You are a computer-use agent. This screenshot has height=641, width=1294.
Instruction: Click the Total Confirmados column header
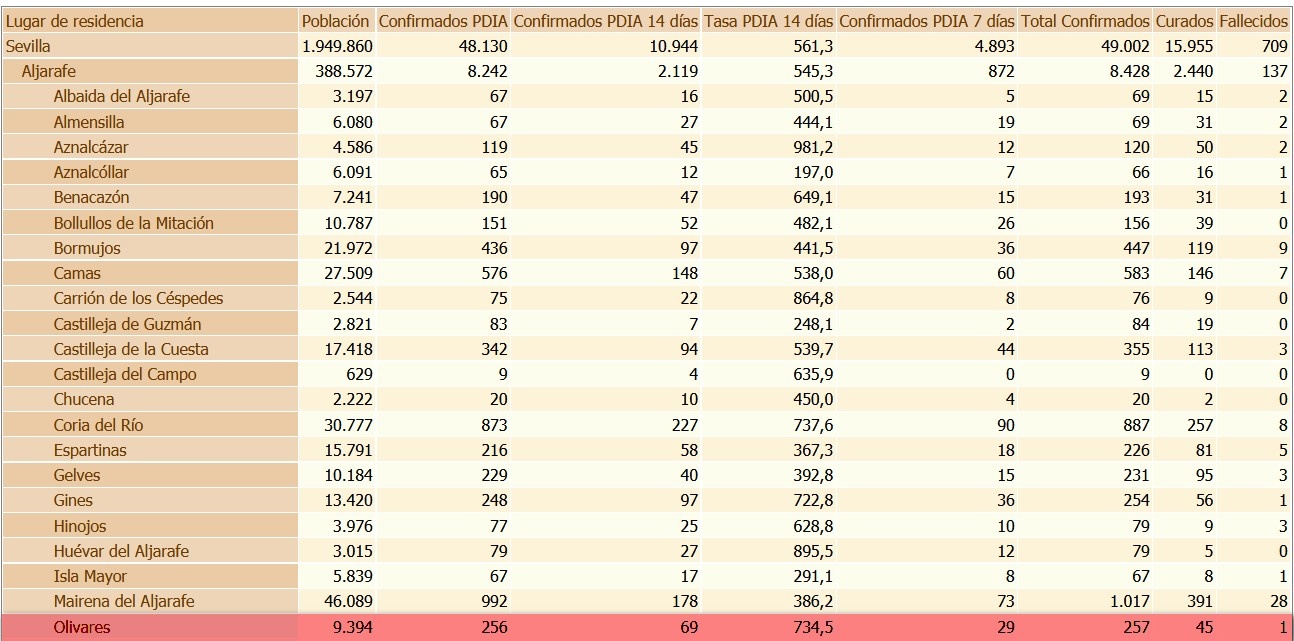1085,21
